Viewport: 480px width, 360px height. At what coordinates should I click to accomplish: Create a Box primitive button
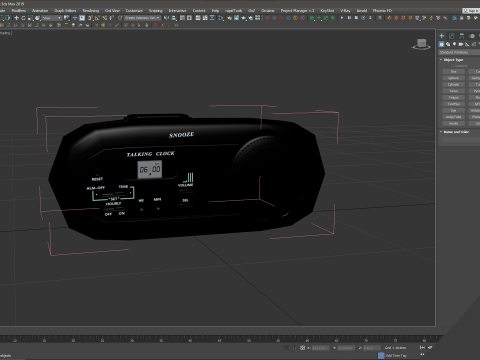click(454, 71)
